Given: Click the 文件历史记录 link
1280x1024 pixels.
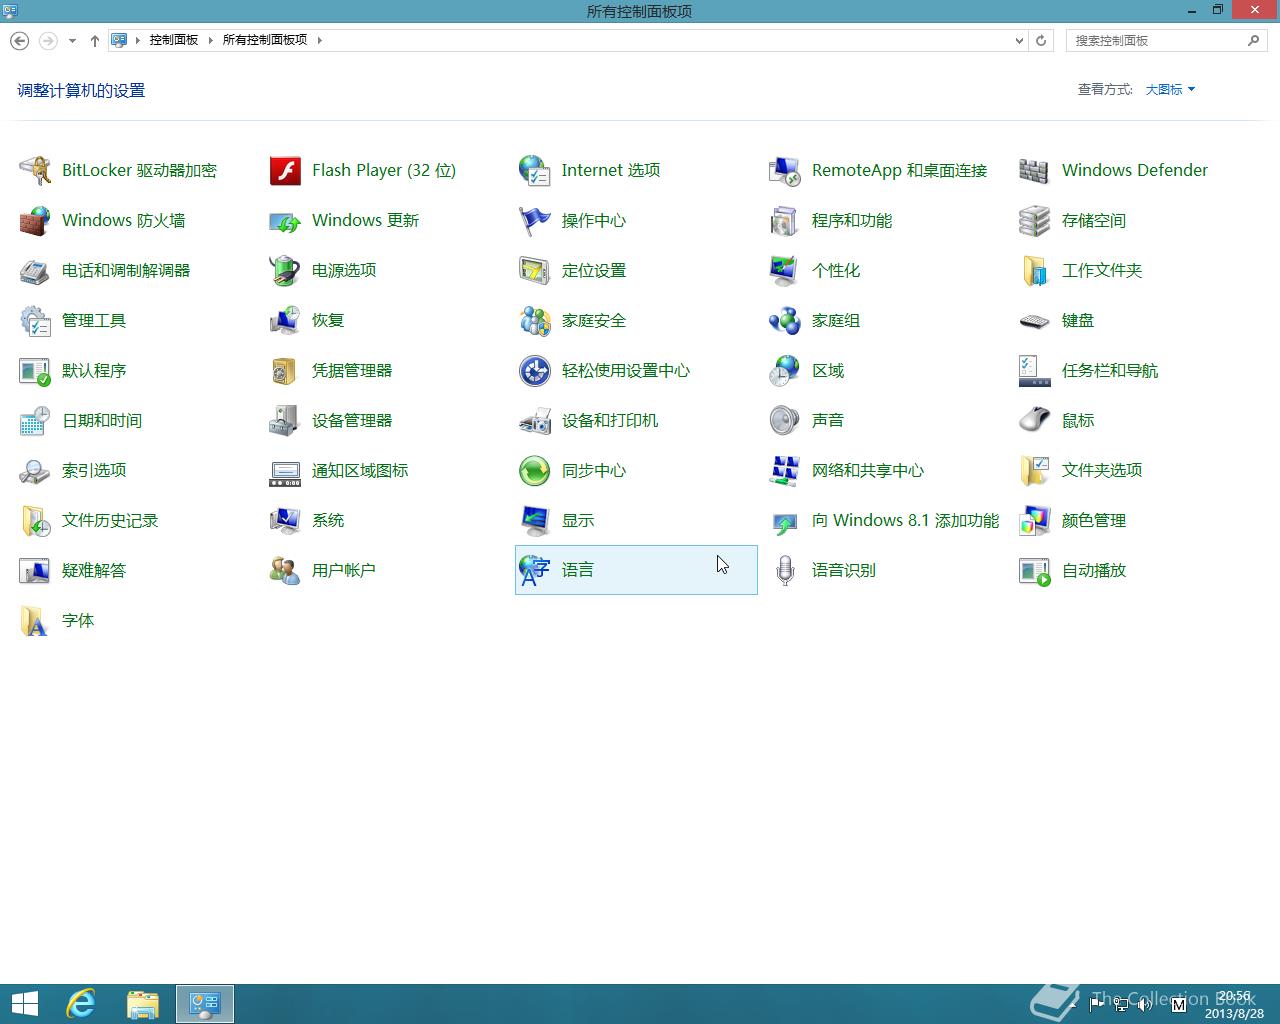Looking at the screenshot, I should 110,520.
